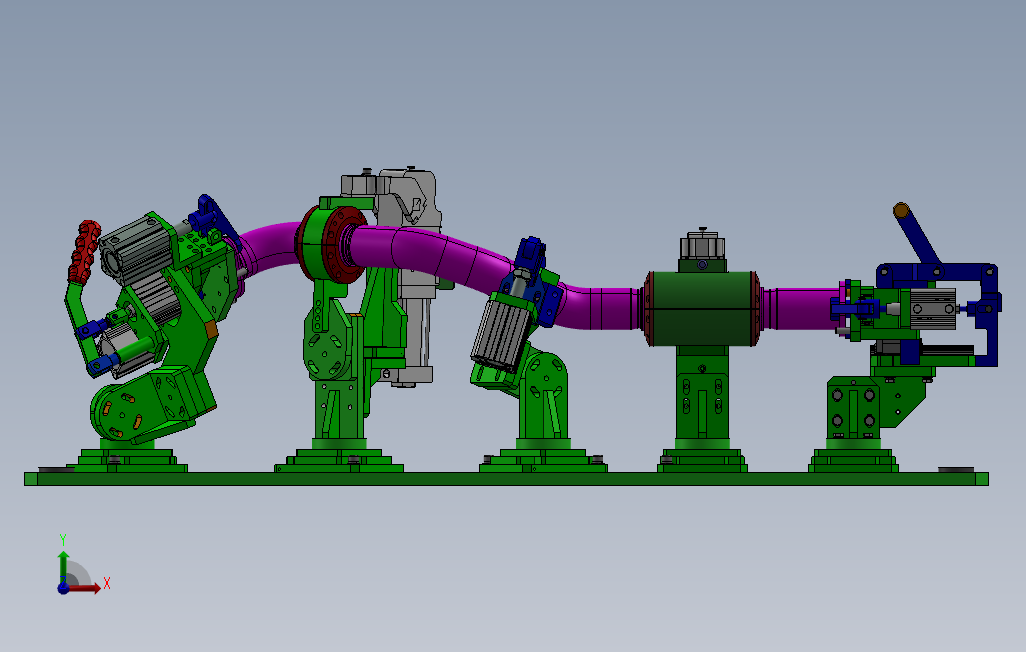This screenshot has width=1026, height=652.
Task: Select the long green base plate
Action: [x=506, y=479]
